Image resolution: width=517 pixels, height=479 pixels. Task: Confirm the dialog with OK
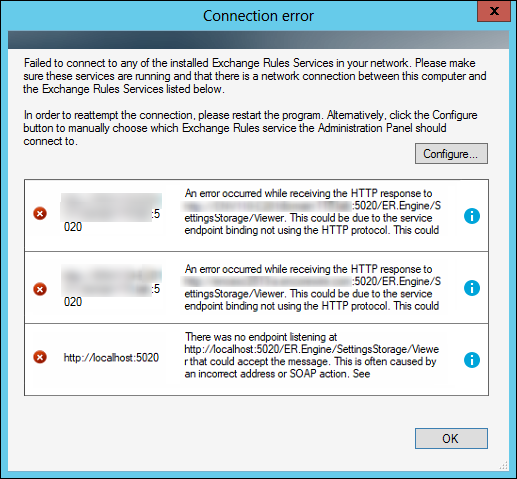pos(451,438)
